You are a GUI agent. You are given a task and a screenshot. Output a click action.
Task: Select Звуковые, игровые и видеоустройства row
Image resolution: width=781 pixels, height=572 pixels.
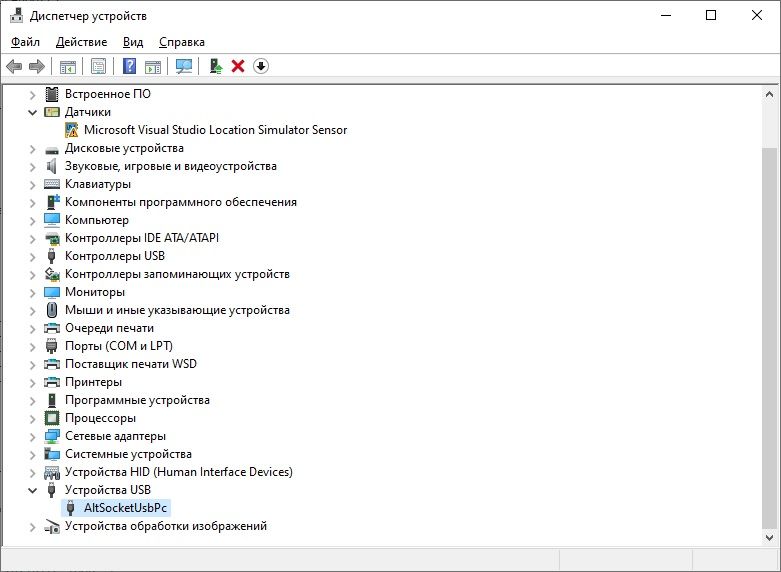pos(171,166)
